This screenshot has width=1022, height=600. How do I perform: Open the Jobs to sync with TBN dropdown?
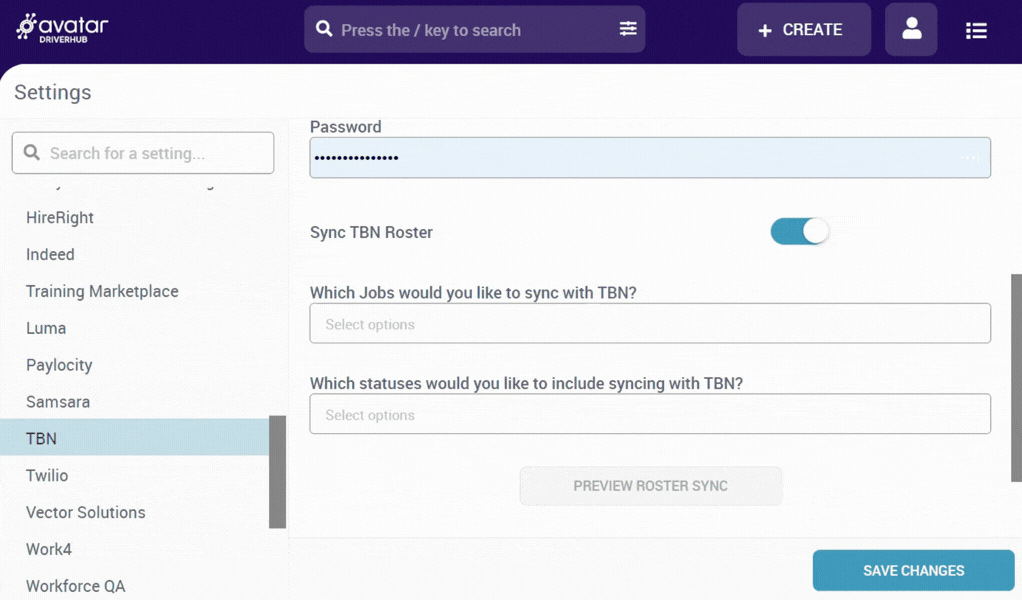pos(650,323)
